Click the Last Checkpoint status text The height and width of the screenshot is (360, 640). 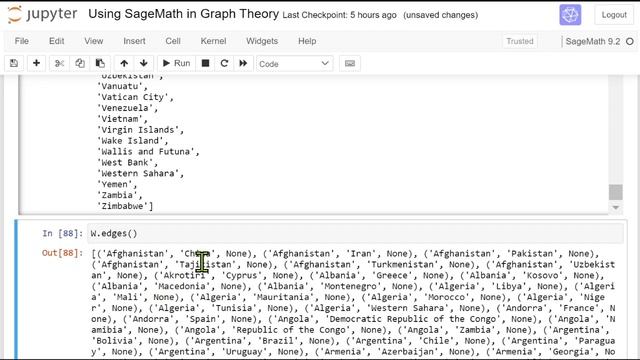(x=339, y=15)
